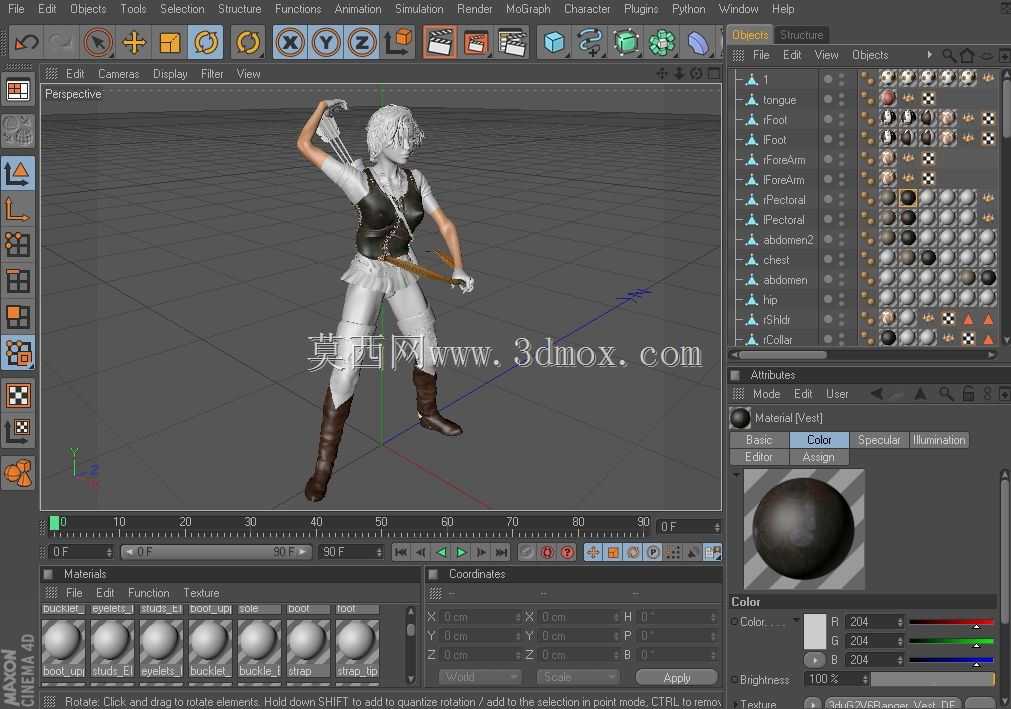Adjust the red R color slider

click(951, 622)
